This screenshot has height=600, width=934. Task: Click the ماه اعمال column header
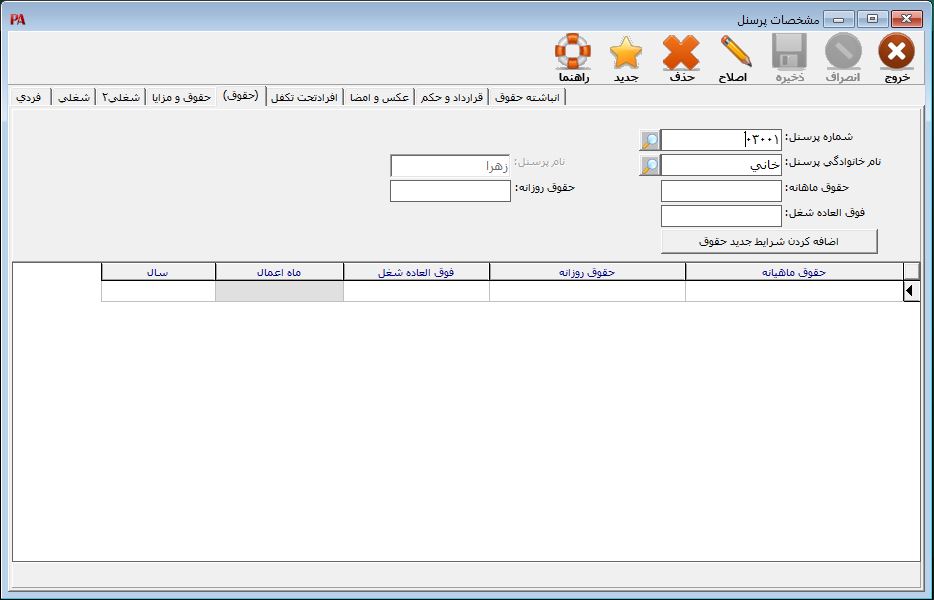[279, 272]
